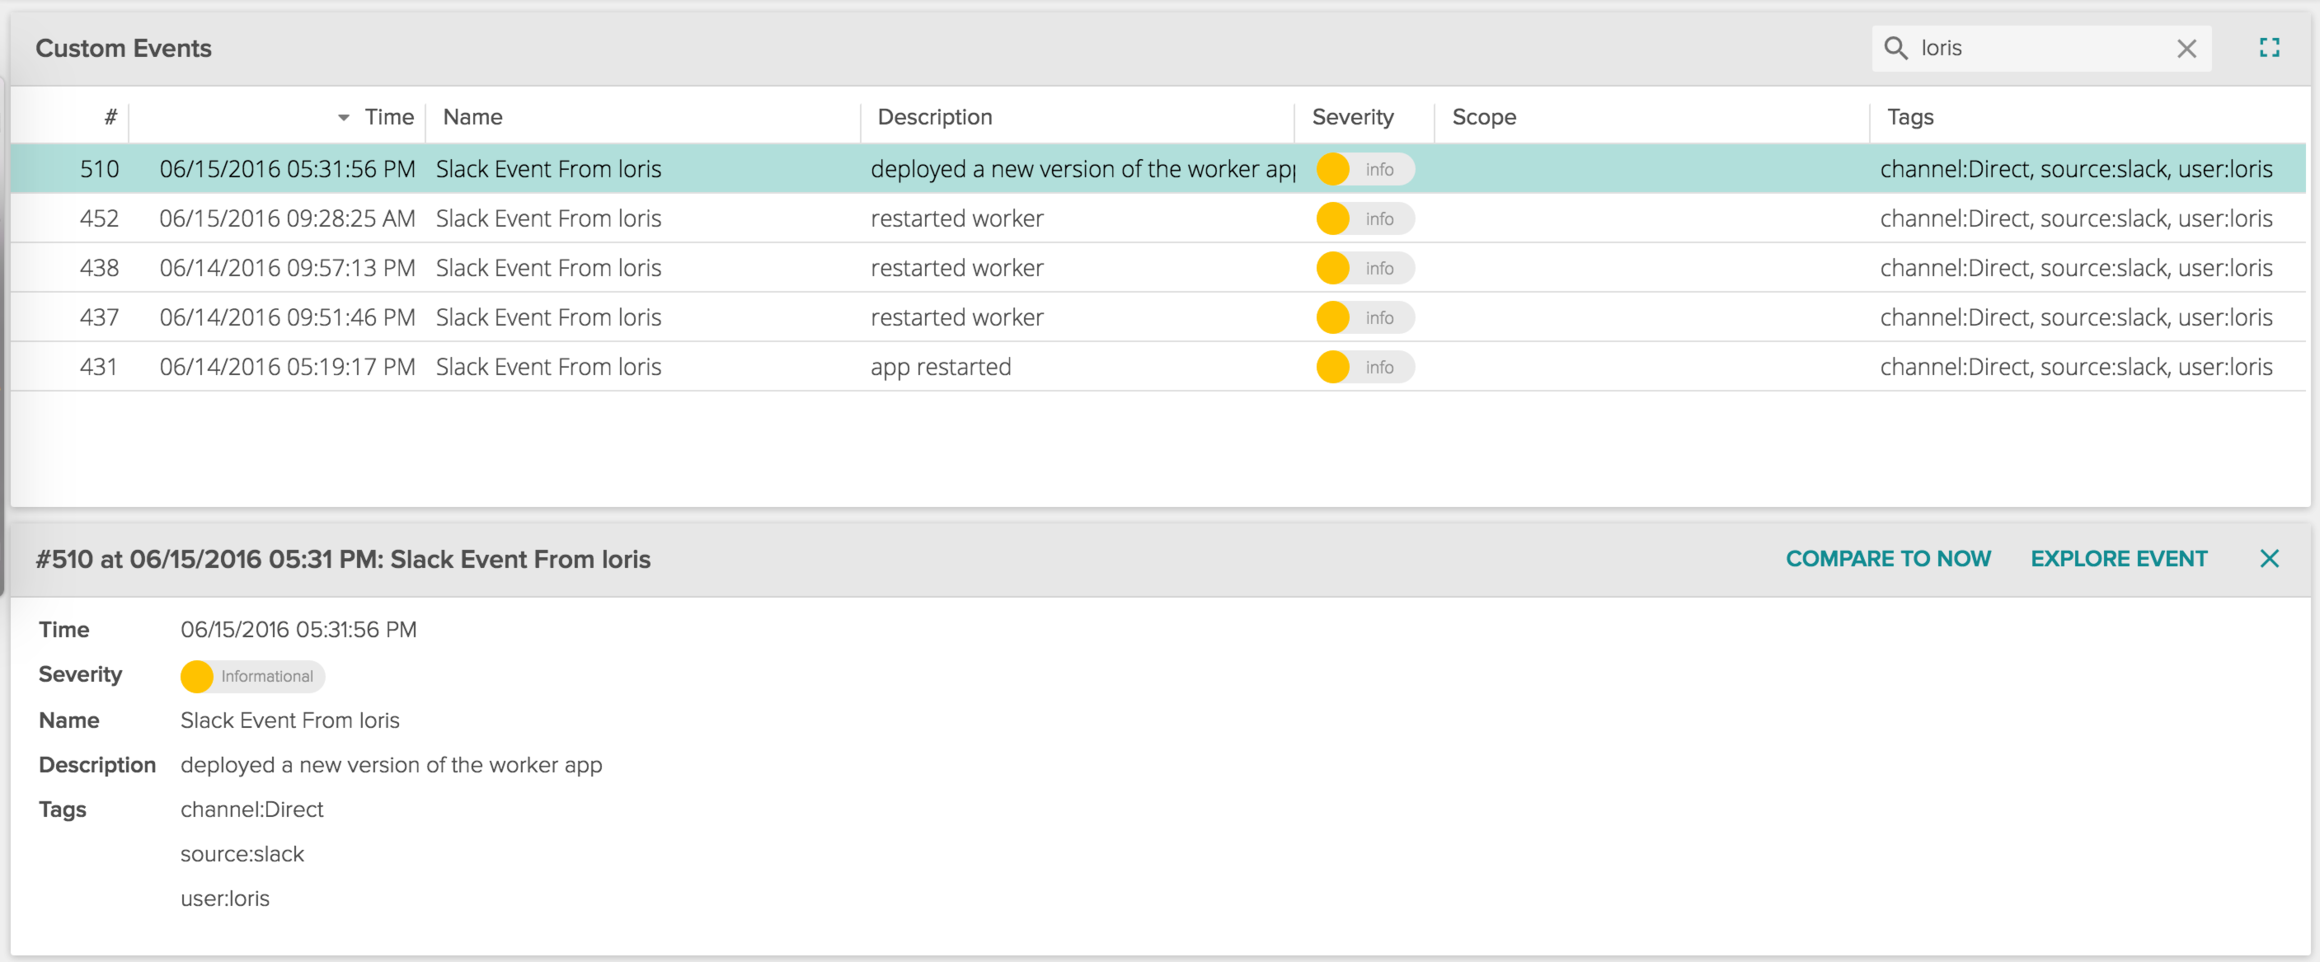Click user:loris tag in details

click(225, 898)
